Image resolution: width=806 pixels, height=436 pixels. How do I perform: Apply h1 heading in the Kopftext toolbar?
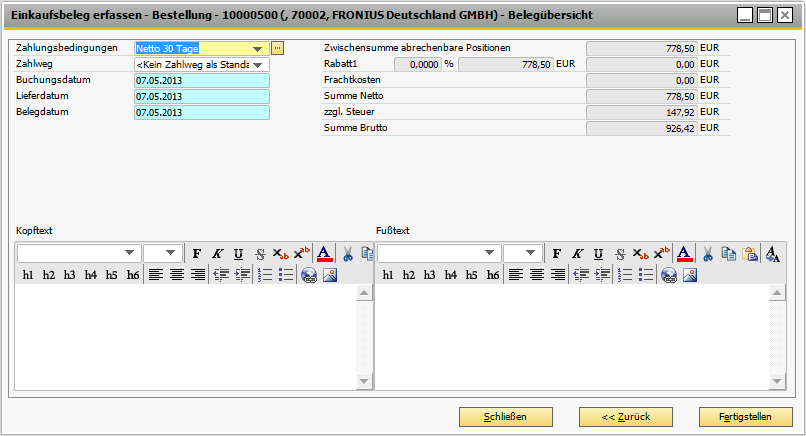pyautogui.click(x=28, y=275)
